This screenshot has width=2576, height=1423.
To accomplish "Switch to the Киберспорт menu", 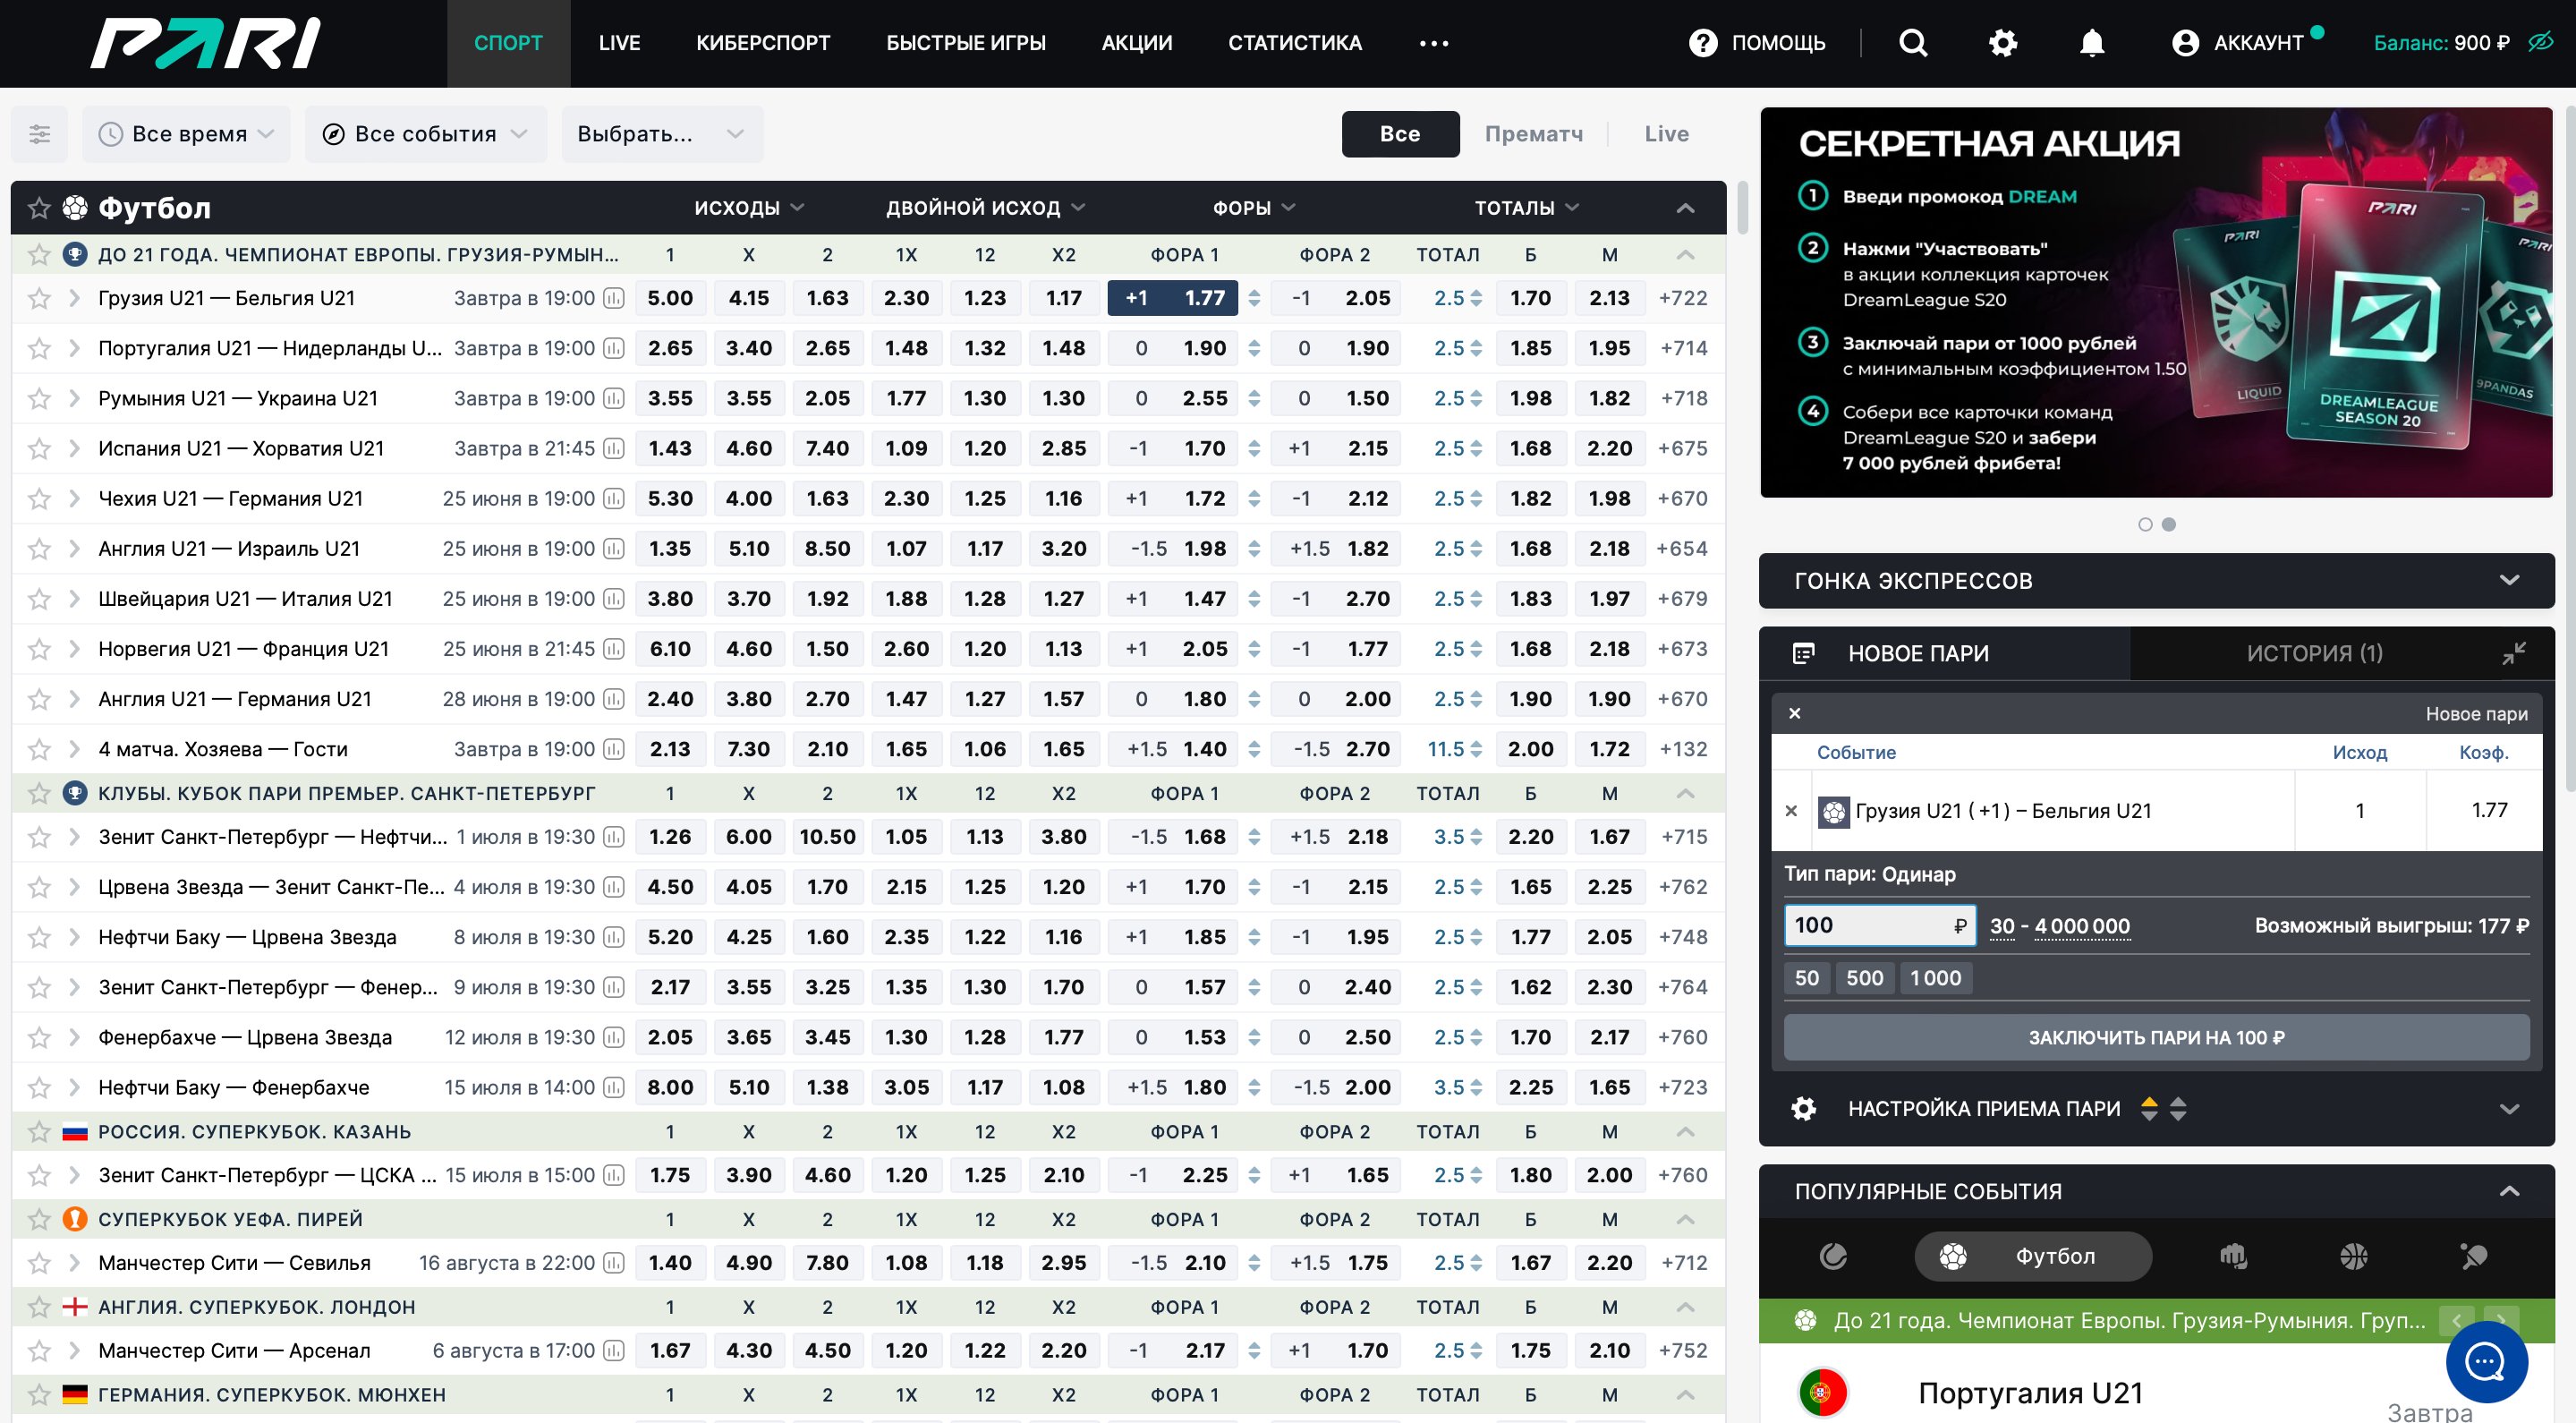I will [762, 43].
